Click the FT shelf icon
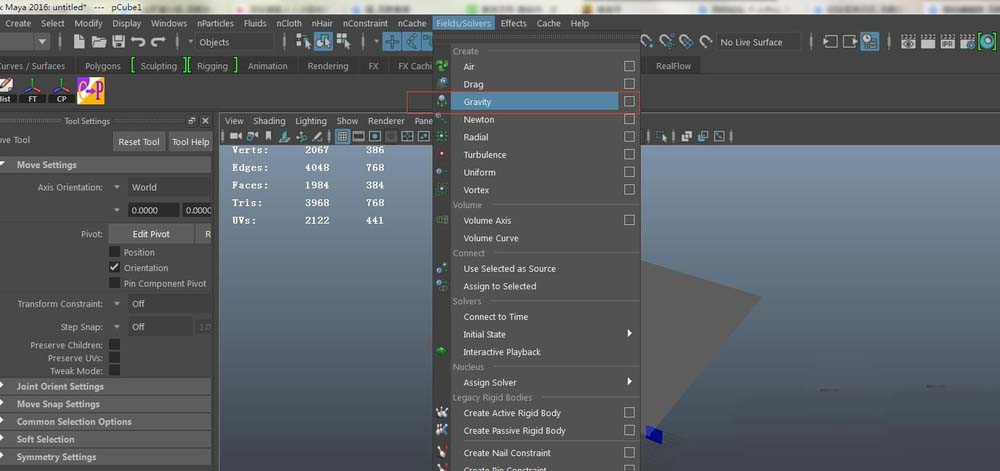The image size is (1000, 471). (x=31, y=91)
